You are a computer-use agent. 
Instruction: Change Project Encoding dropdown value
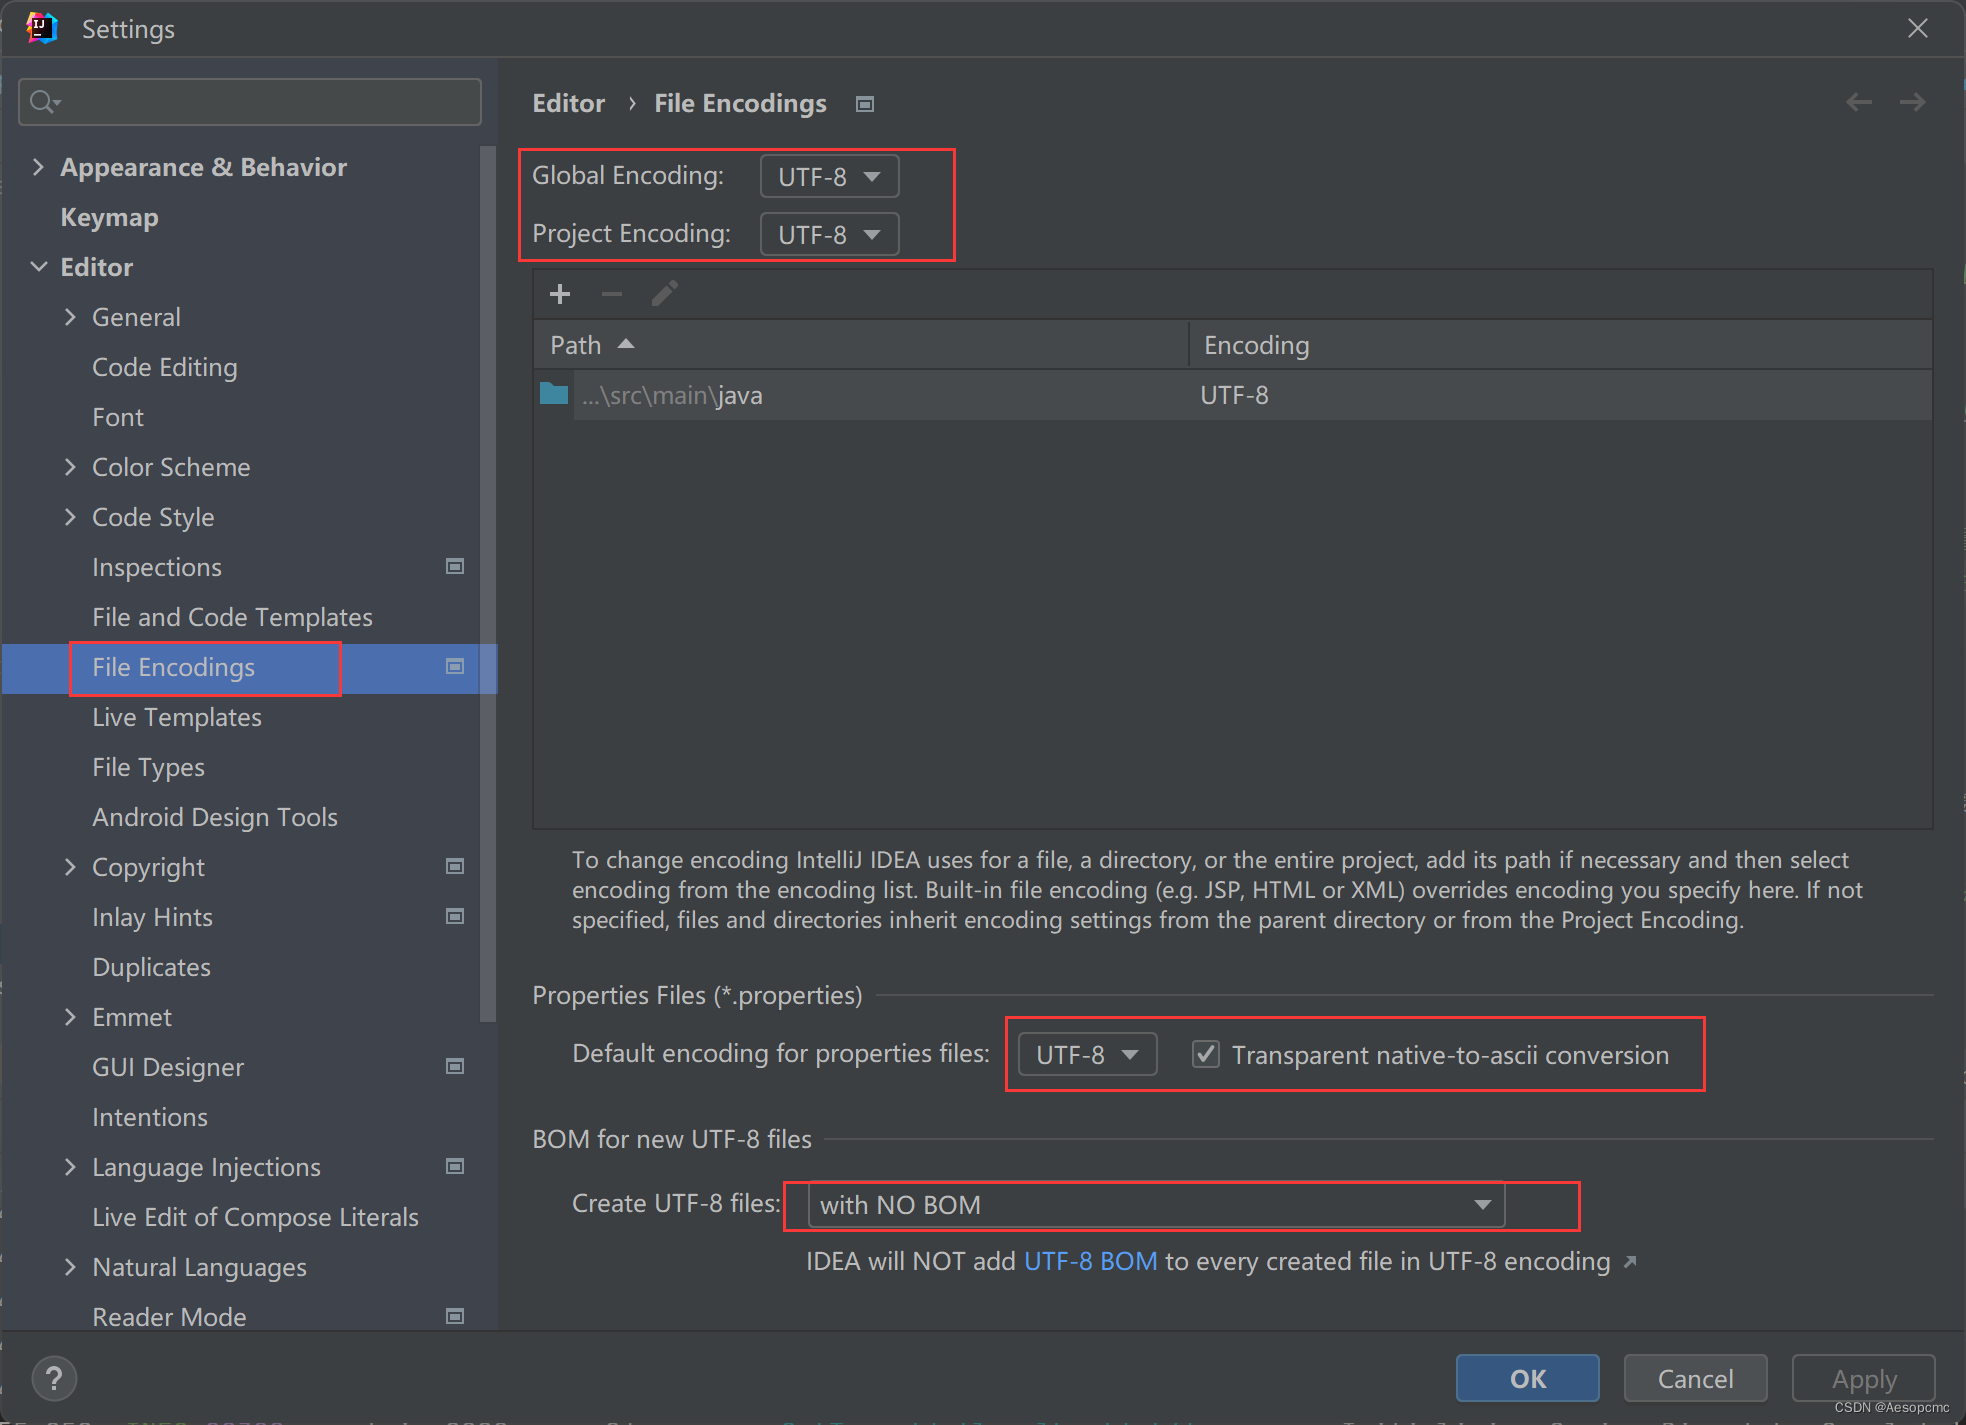coord(824,232)
